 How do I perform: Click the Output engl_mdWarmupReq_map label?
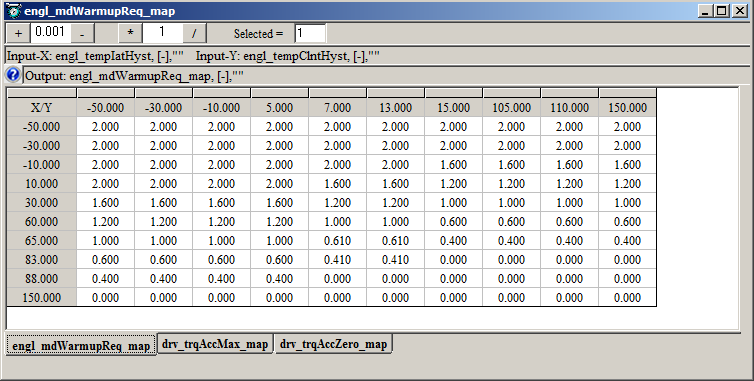click(x=134, y=76)
